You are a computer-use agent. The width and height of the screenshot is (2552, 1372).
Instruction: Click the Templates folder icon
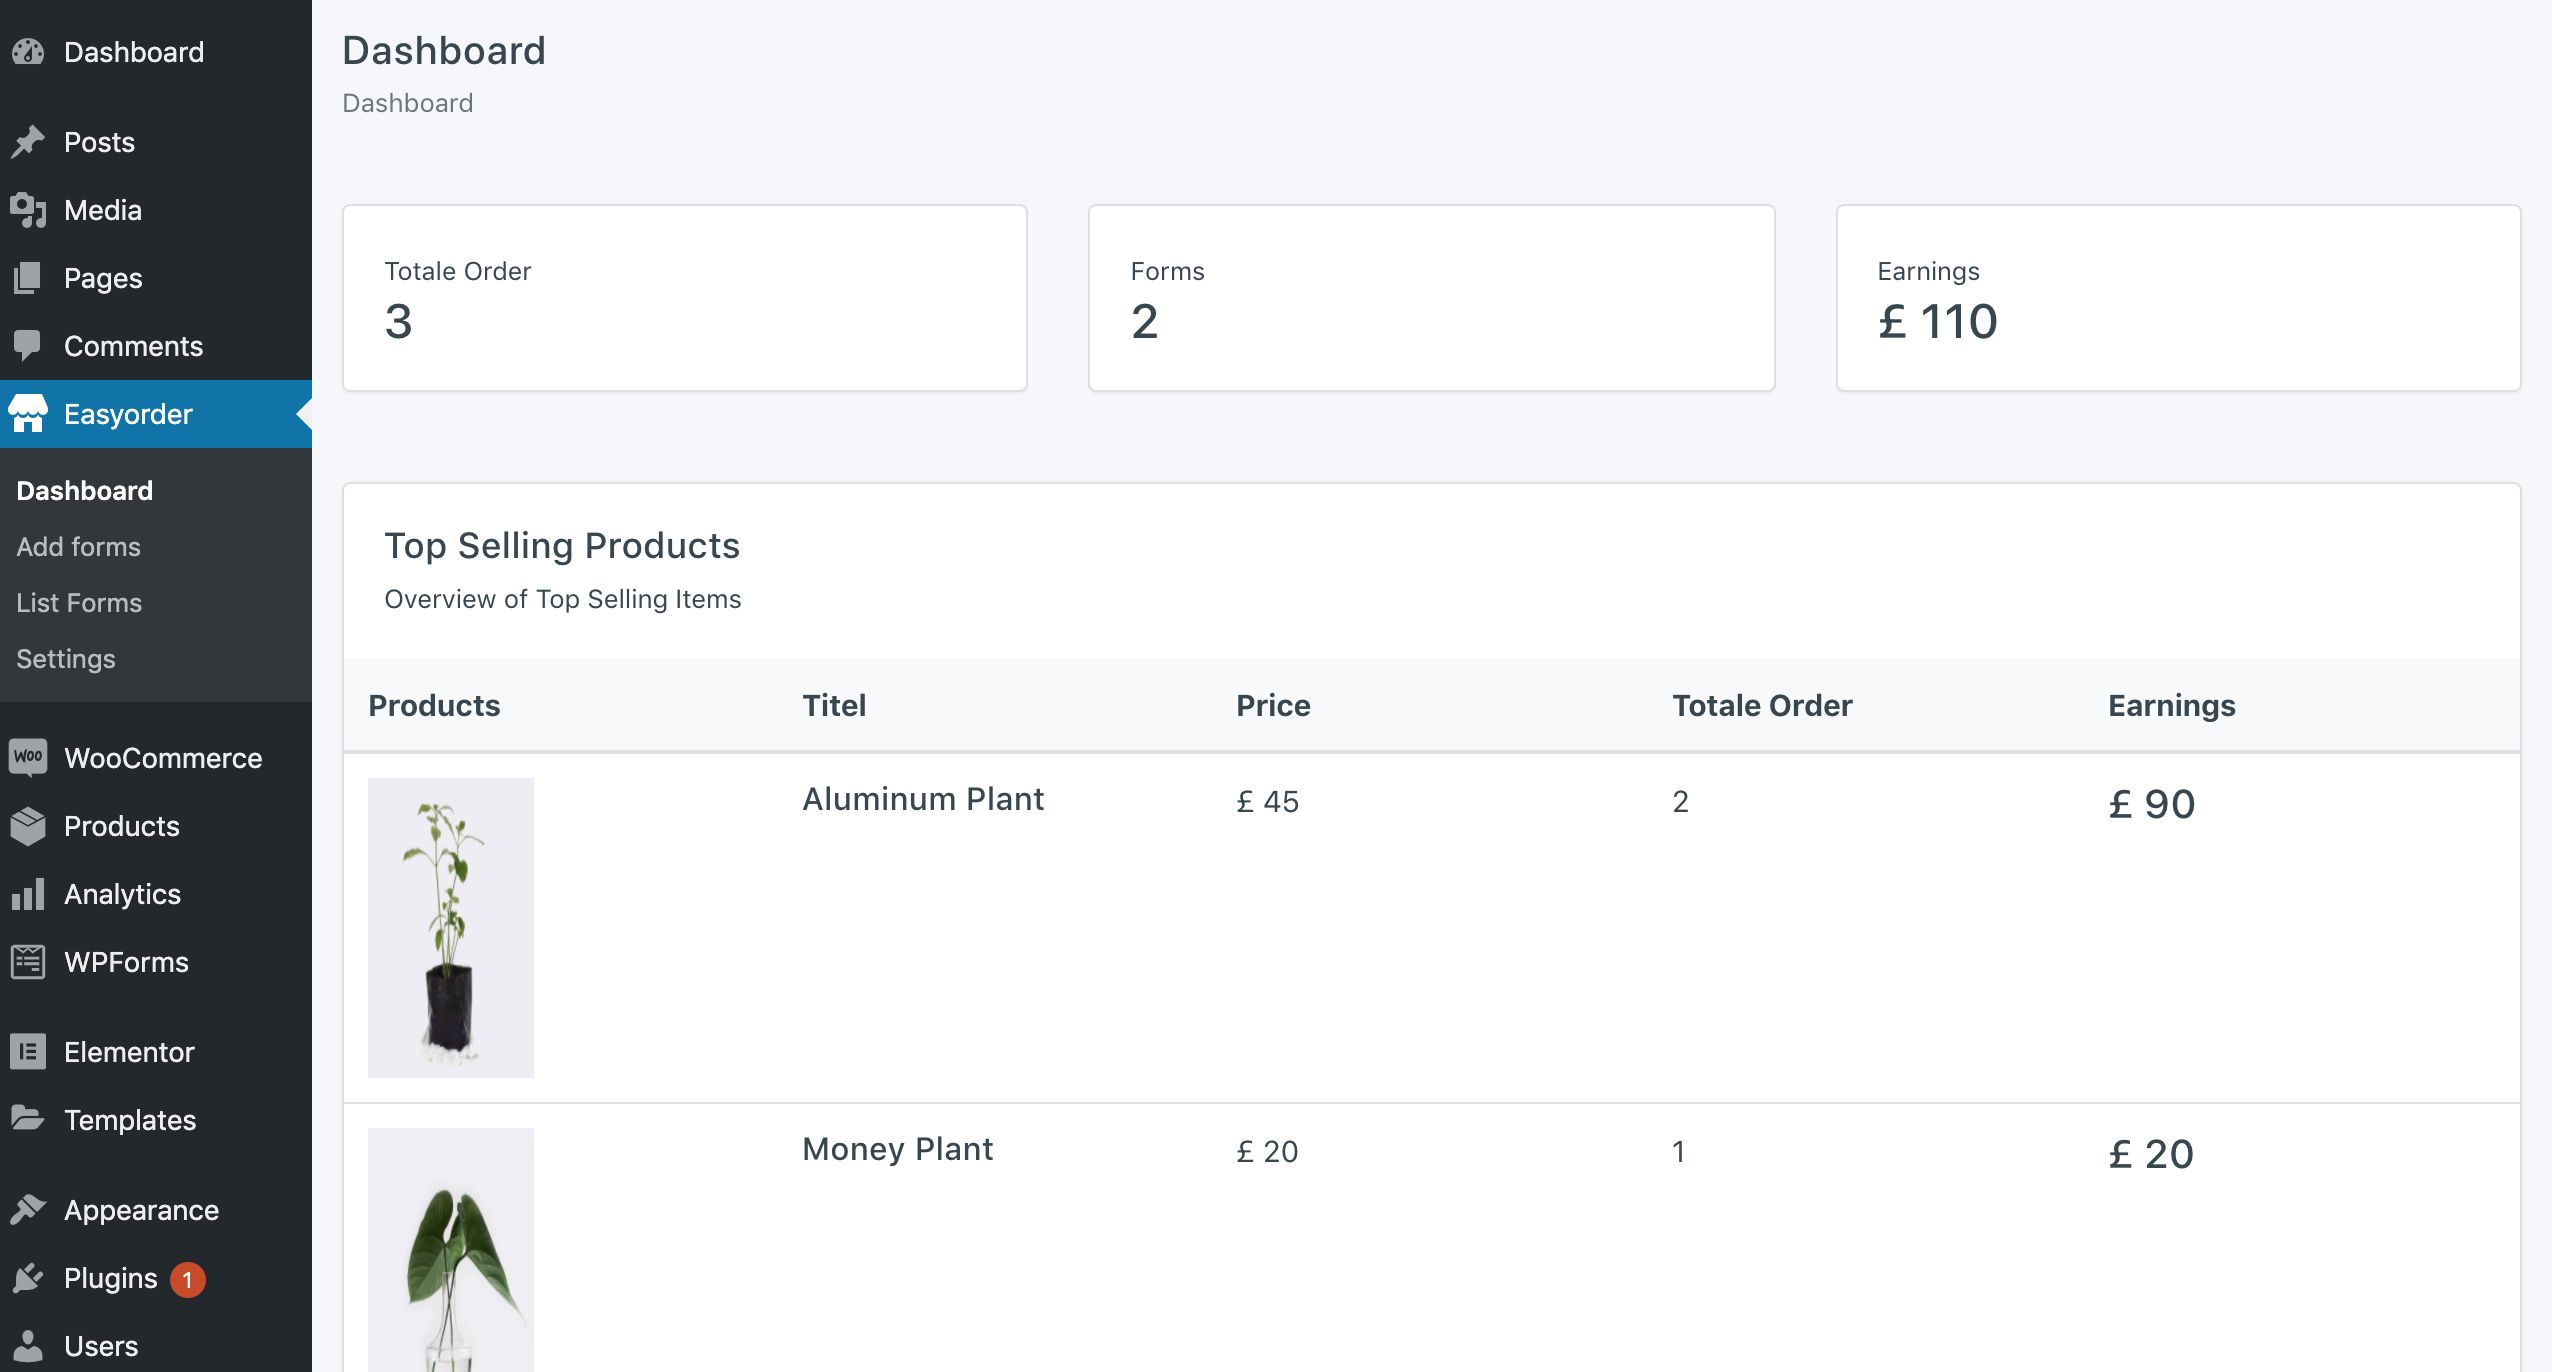pos(29,1119)
